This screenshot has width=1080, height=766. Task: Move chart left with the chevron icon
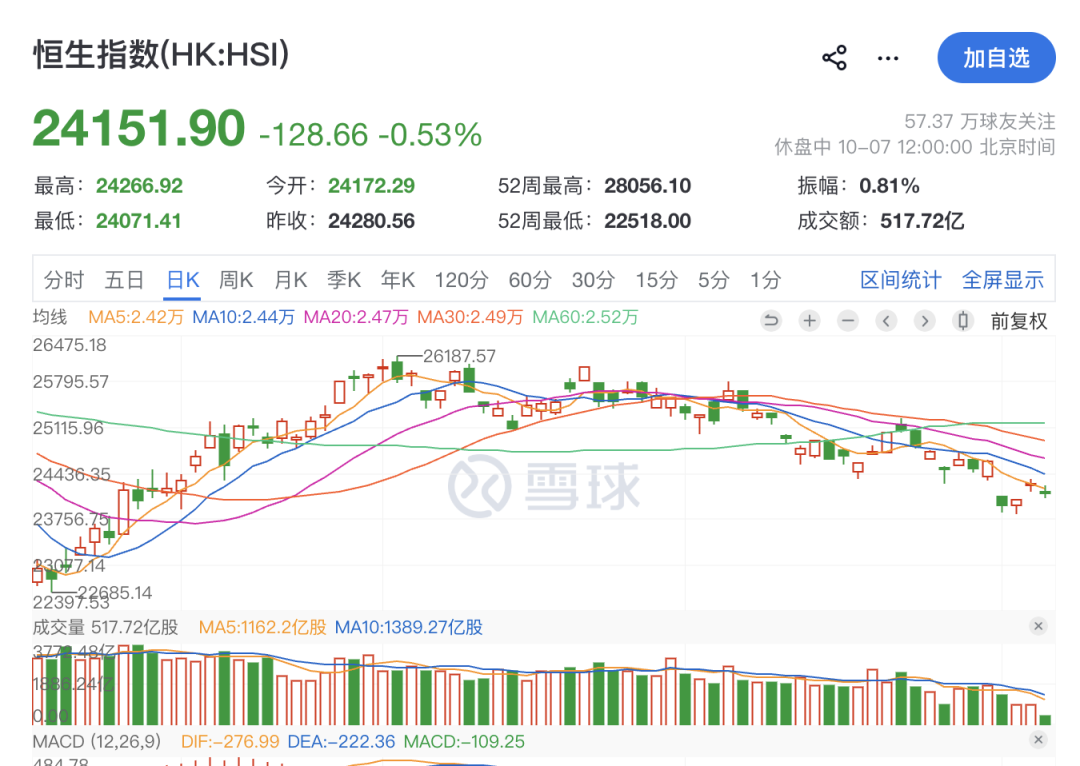(x=886, y=320)
